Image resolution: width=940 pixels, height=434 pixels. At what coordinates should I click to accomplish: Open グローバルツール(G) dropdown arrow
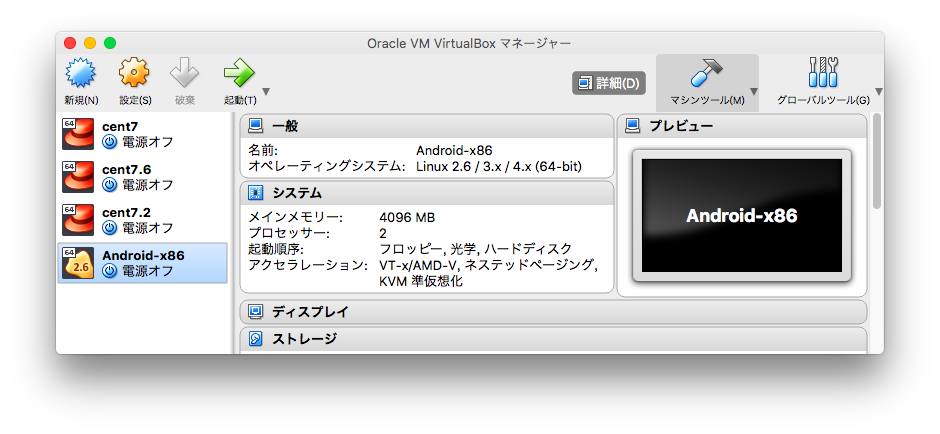879,92
